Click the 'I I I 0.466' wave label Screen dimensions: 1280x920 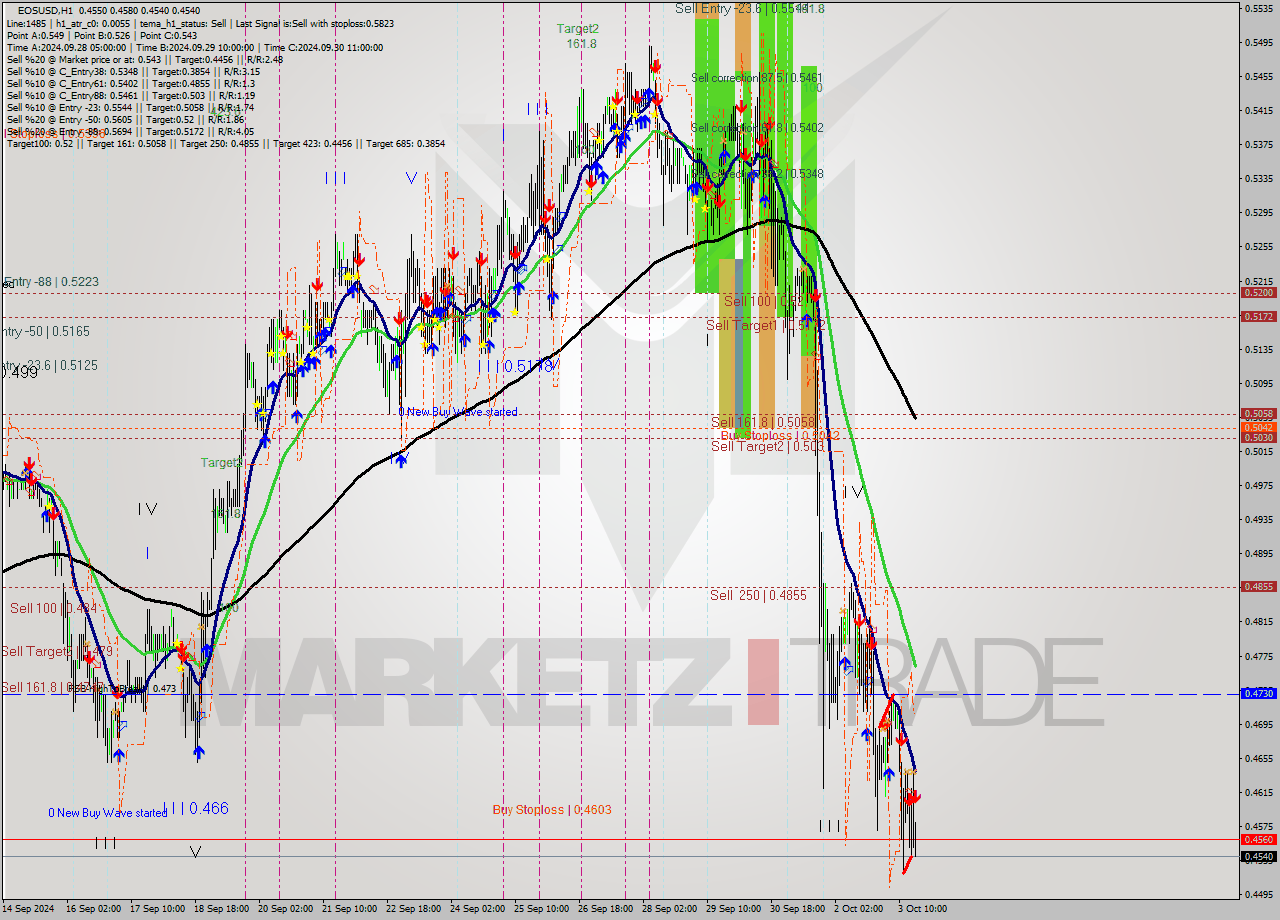tap(196, 808)
